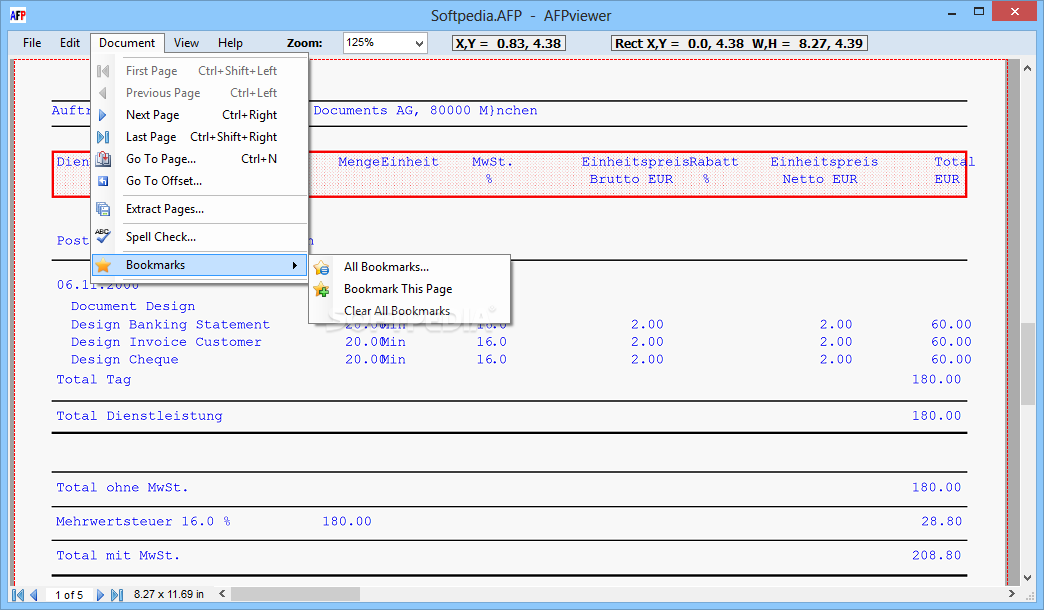Click the Go To Page icon in menu
The width and height of the screenshot is (1044, 610).
click(x=103, y=158)
